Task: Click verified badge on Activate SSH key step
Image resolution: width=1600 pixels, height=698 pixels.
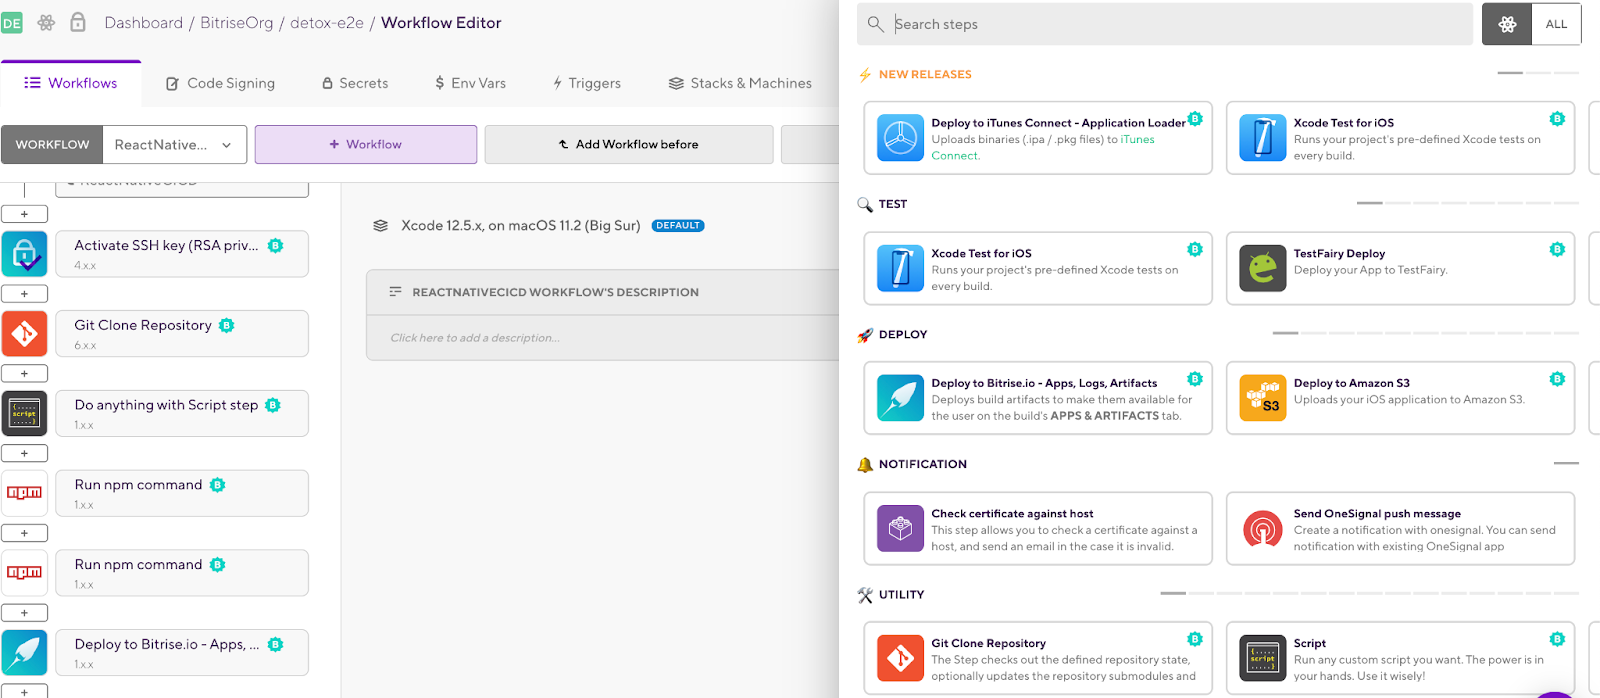Action: tap(275, 245)
